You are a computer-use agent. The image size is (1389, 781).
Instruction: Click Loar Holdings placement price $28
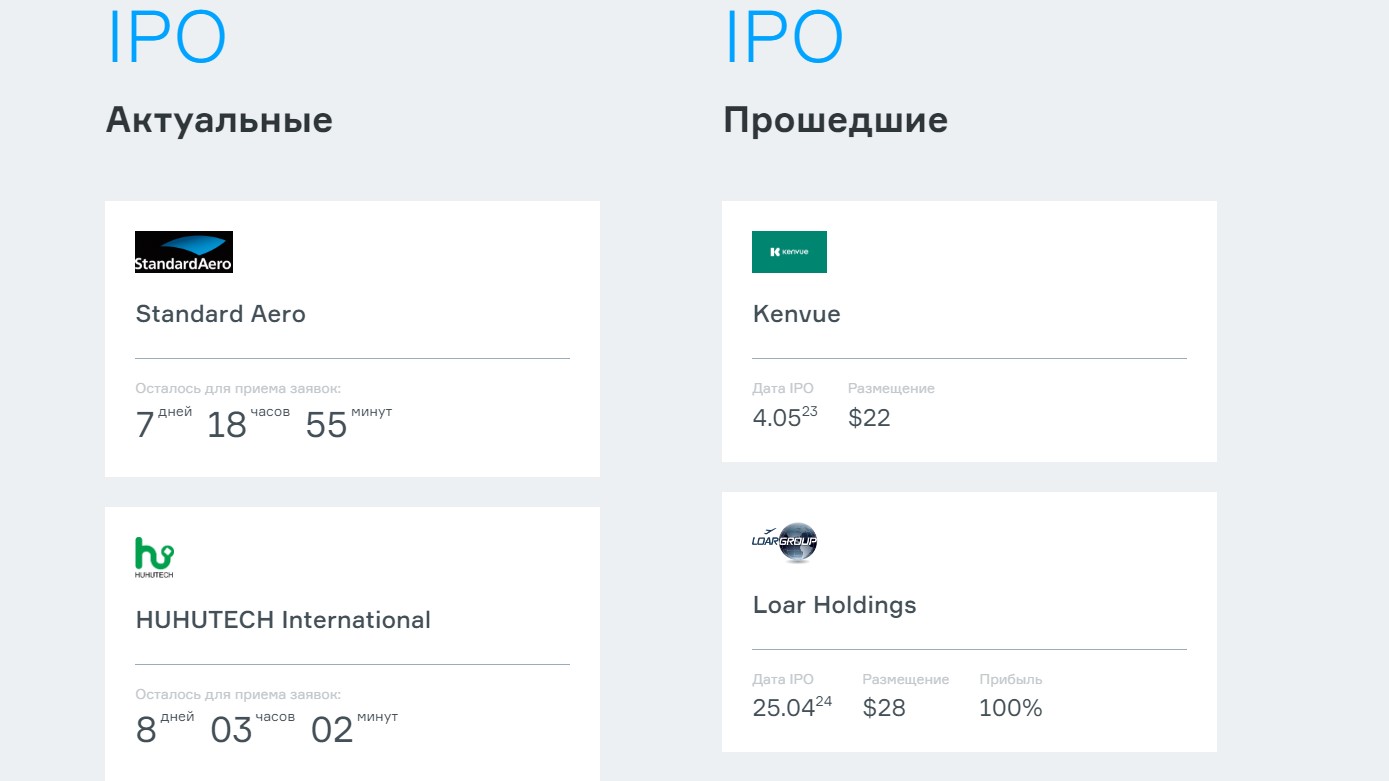point(884,708)
